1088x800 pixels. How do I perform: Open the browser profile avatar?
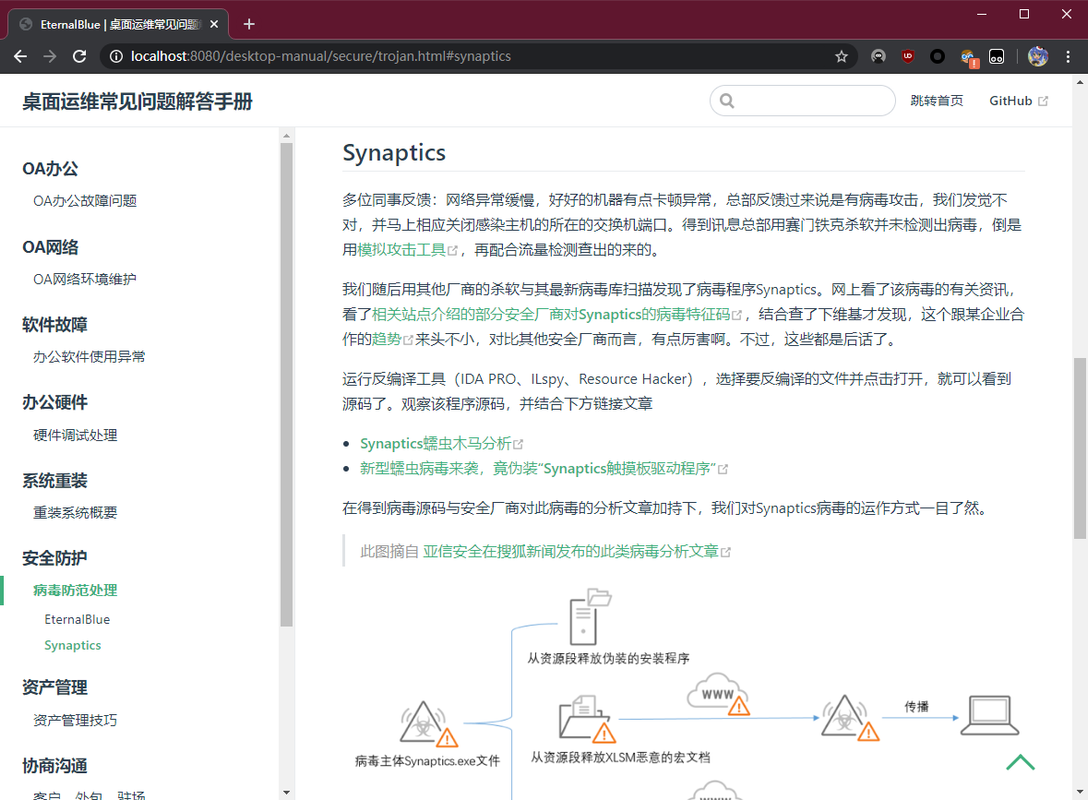coord(1038,56)
